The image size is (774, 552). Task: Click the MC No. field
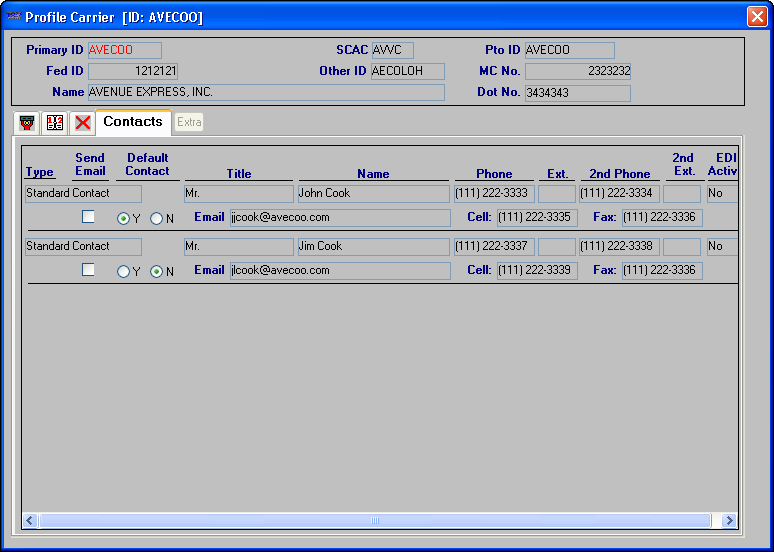pos(577,72)
